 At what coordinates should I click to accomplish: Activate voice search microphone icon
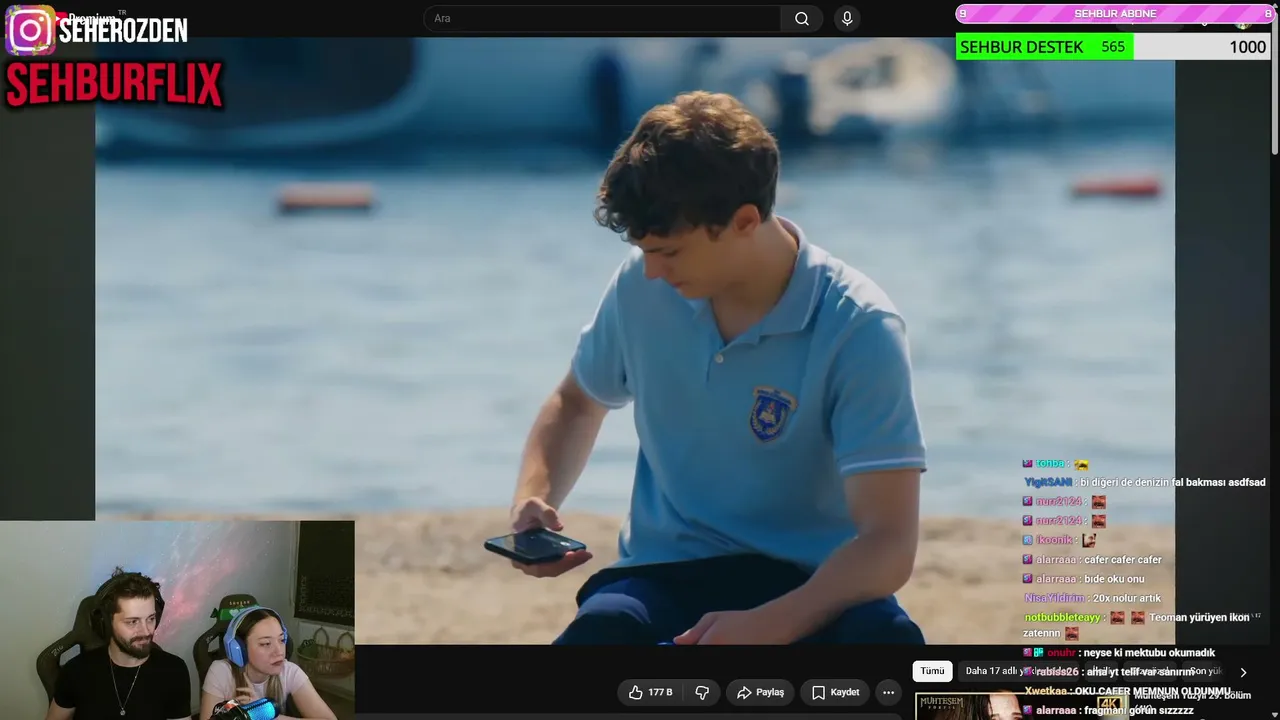pos(847,18)
